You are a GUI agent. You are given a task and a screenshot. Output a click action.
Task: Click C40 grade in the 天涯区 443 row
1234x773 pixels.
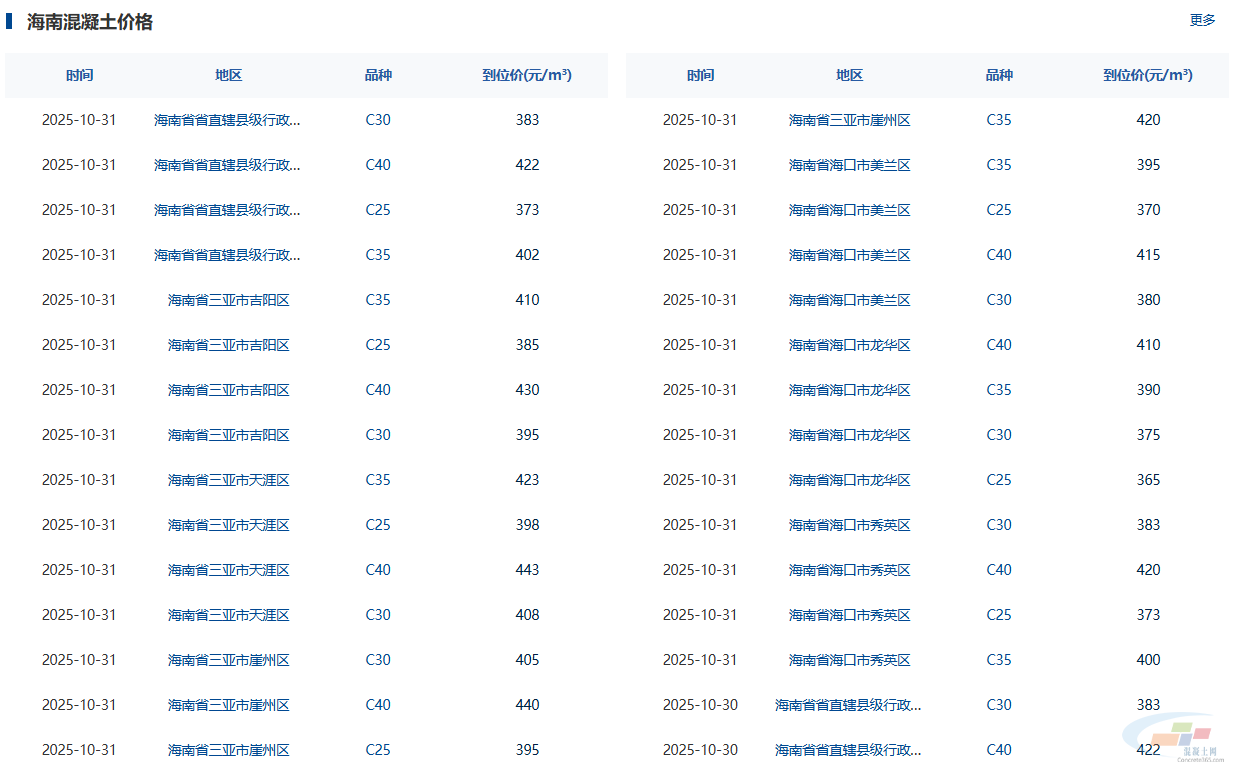pos(377,570)
